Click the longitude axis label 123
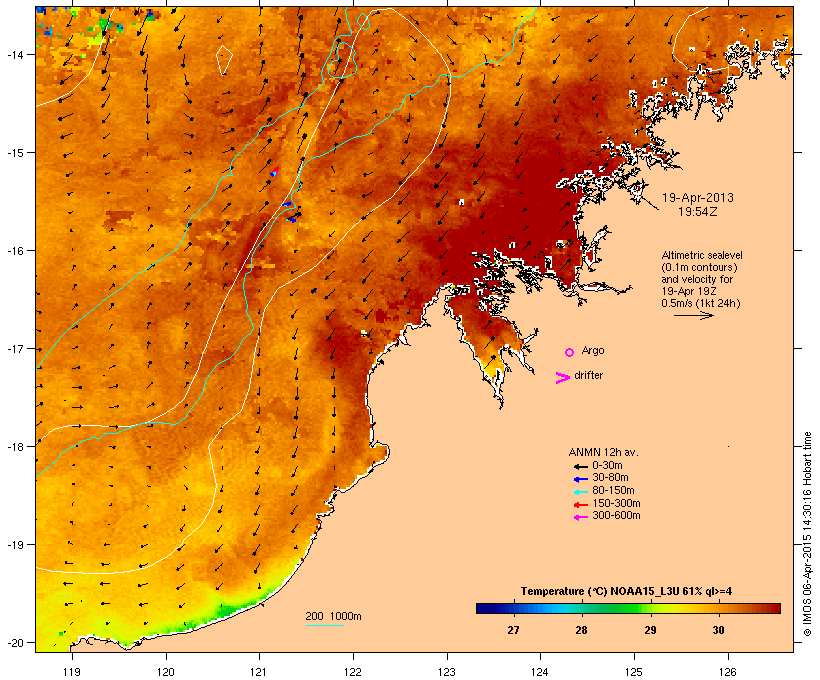 click(447, 672)
